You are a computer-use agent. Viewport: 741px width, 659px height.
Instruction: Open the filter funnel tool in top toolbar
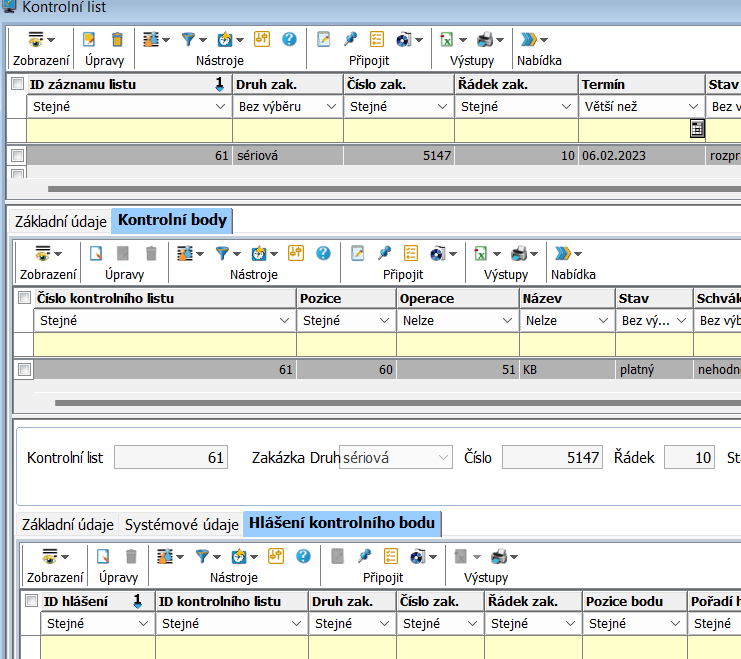tap(188, 40)
